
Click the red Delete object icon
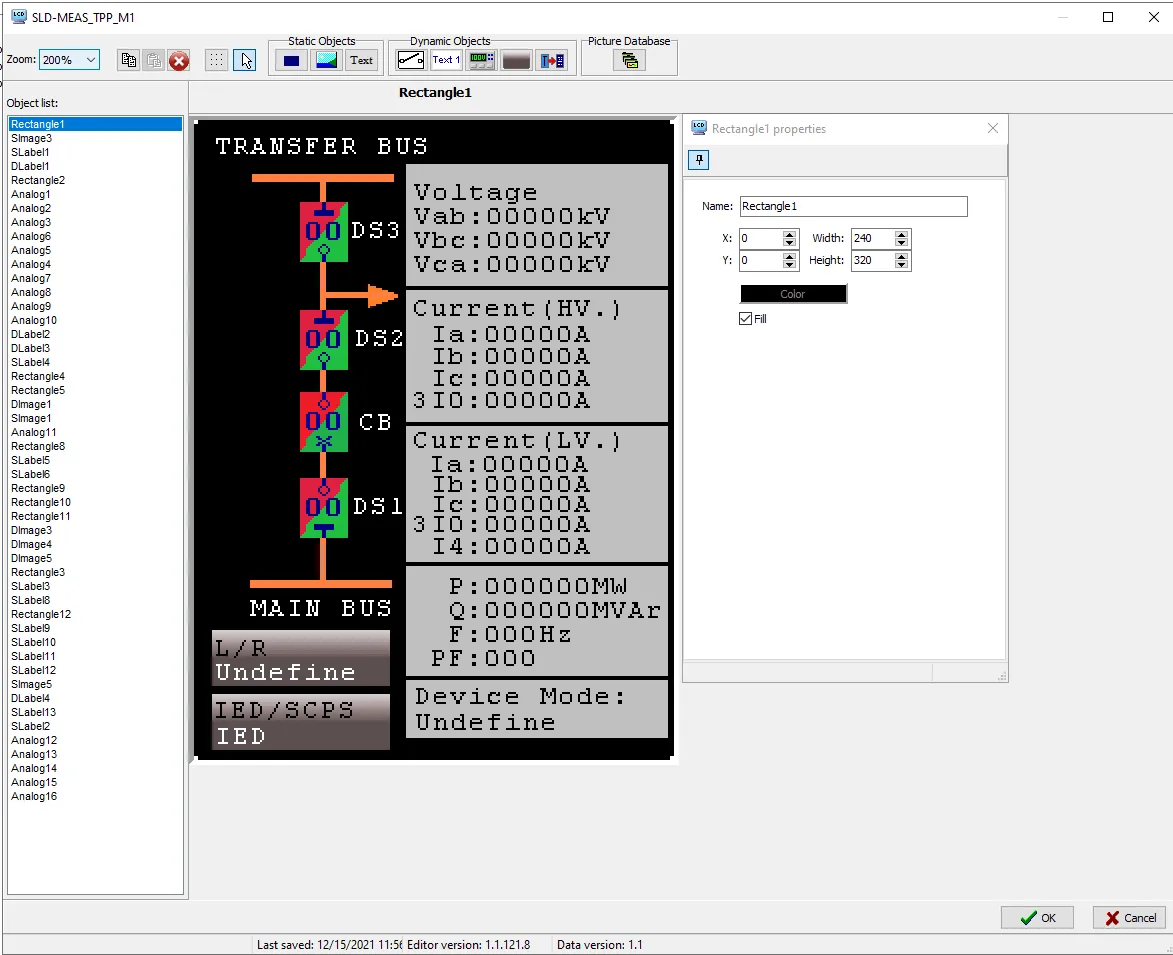(x=179, y=61)
